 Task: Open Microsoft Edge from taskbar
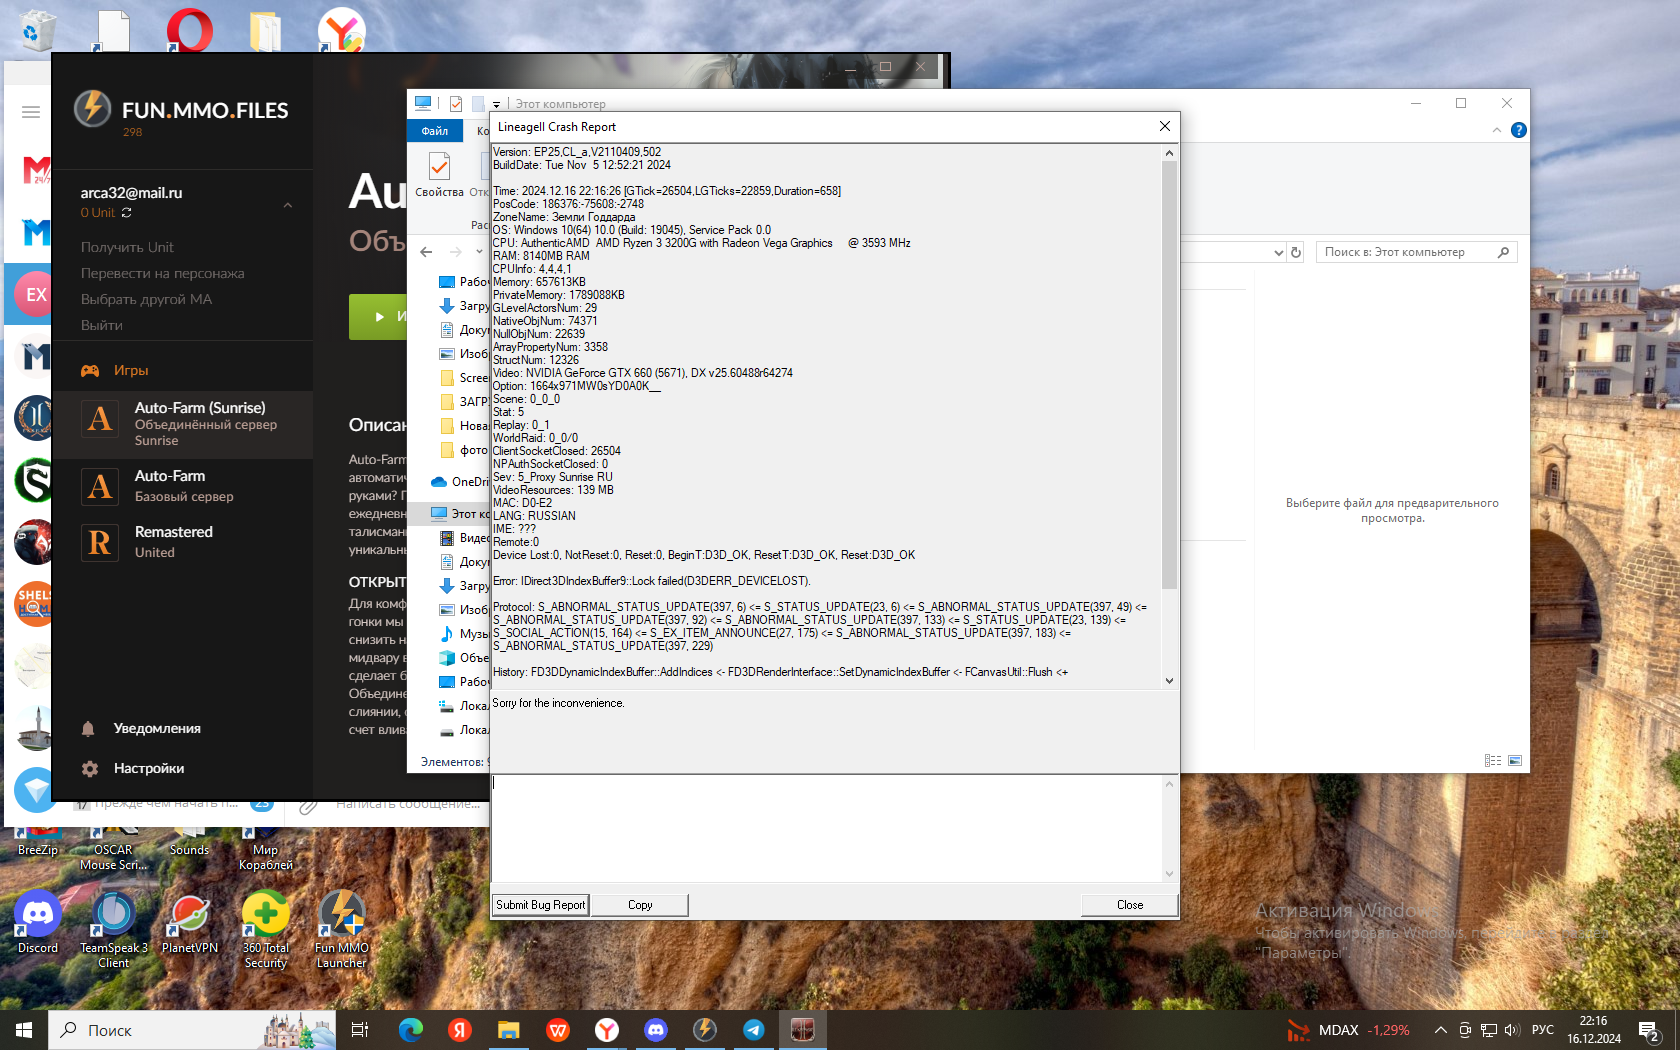[410, 1030]
